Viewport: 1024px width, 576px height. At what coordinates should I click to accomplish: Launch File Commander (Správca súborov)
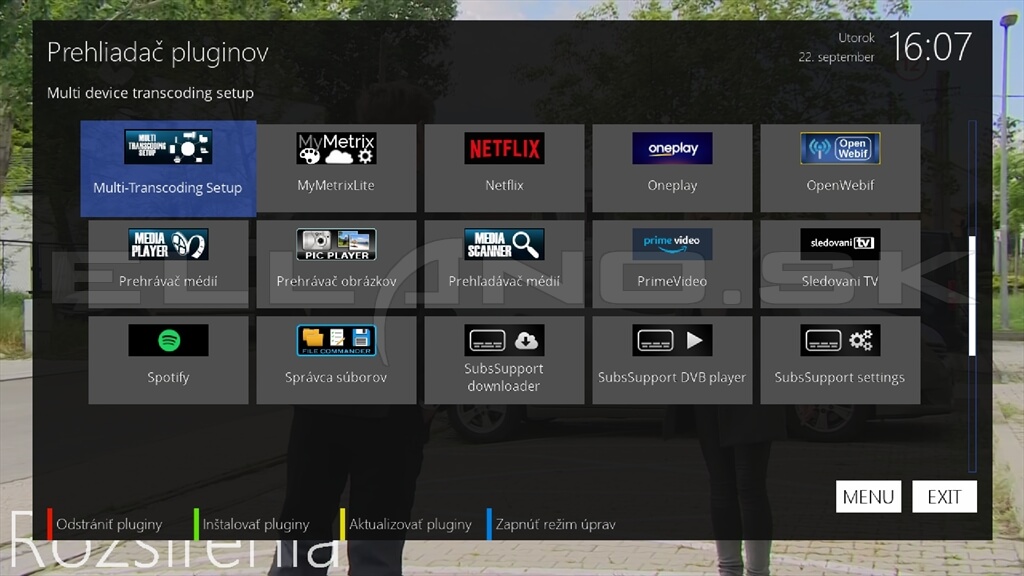tap(336, 360)
